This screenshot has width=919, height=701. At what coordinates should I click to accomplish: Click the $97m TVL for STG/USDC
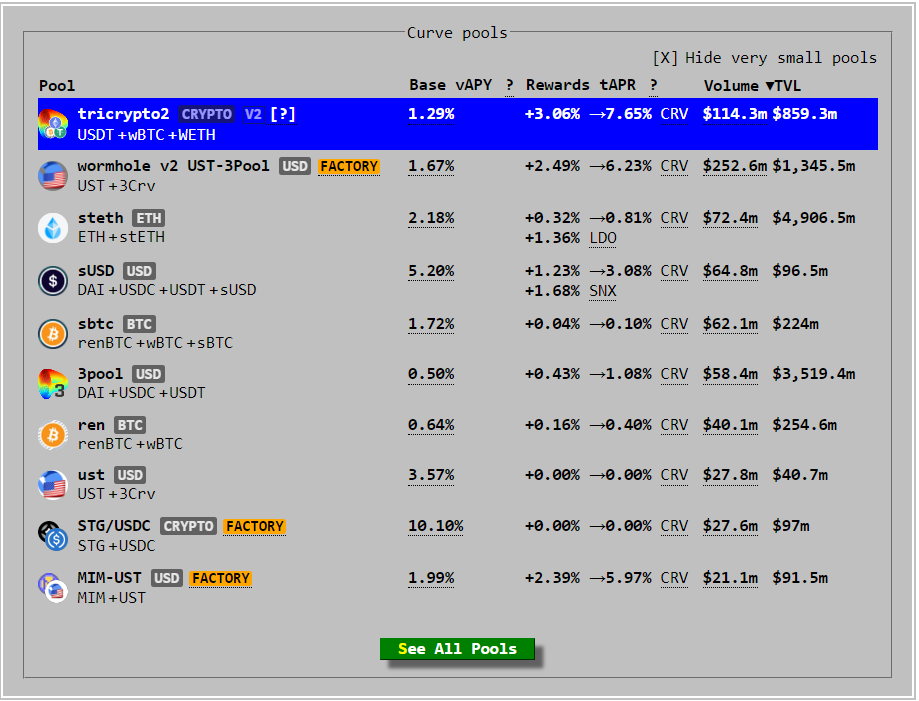tap(791, 526)
